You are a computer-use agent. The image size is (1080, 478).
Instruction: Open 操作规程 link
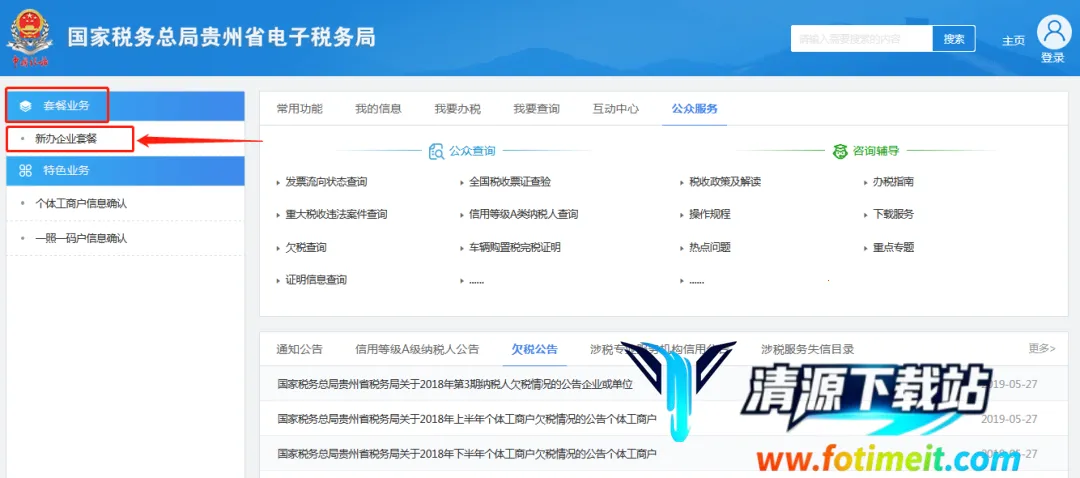709,214
